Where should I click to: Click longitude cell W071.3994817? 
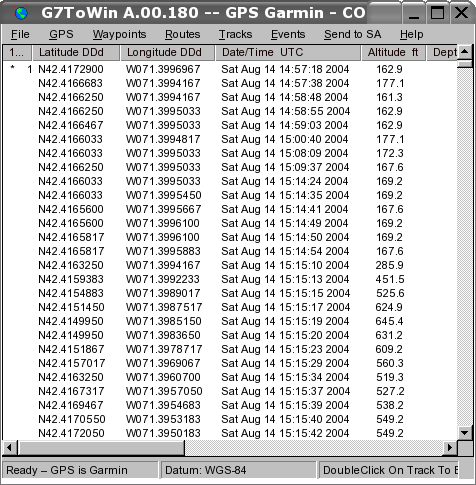click(x=163, y=139)
